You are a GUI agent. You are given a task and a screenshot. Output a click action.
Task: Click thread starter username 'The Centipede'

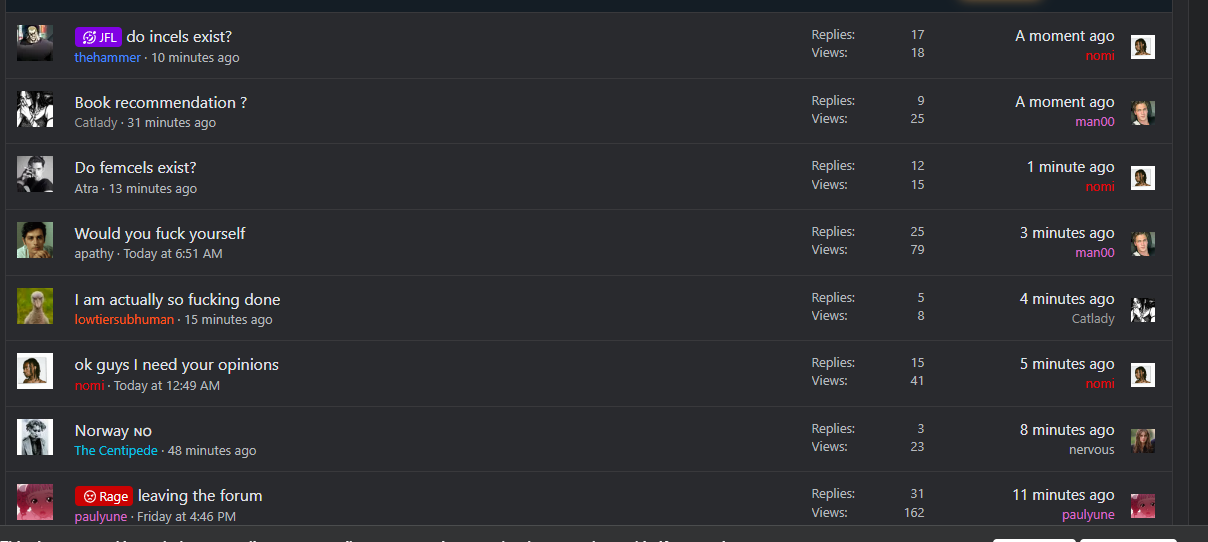pyautogui.click(x=116, y=451)
